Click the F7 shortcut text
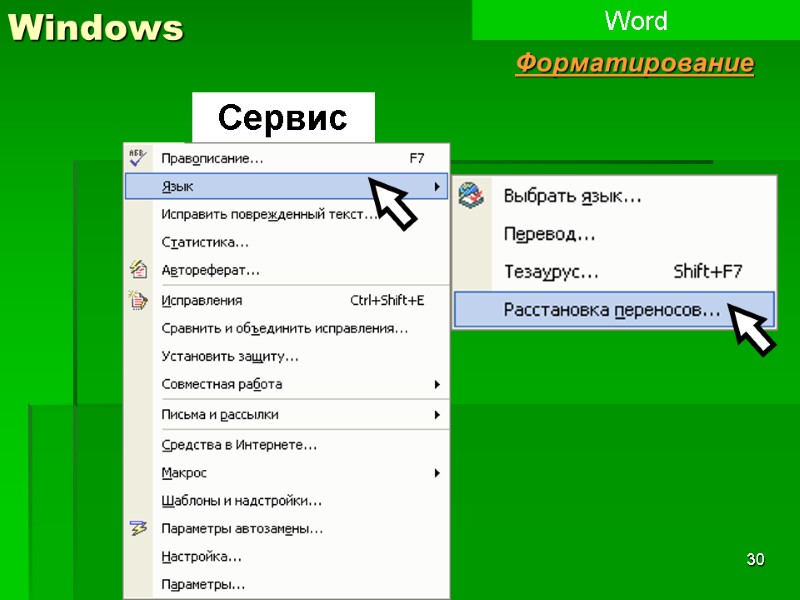 coord(416,158)
